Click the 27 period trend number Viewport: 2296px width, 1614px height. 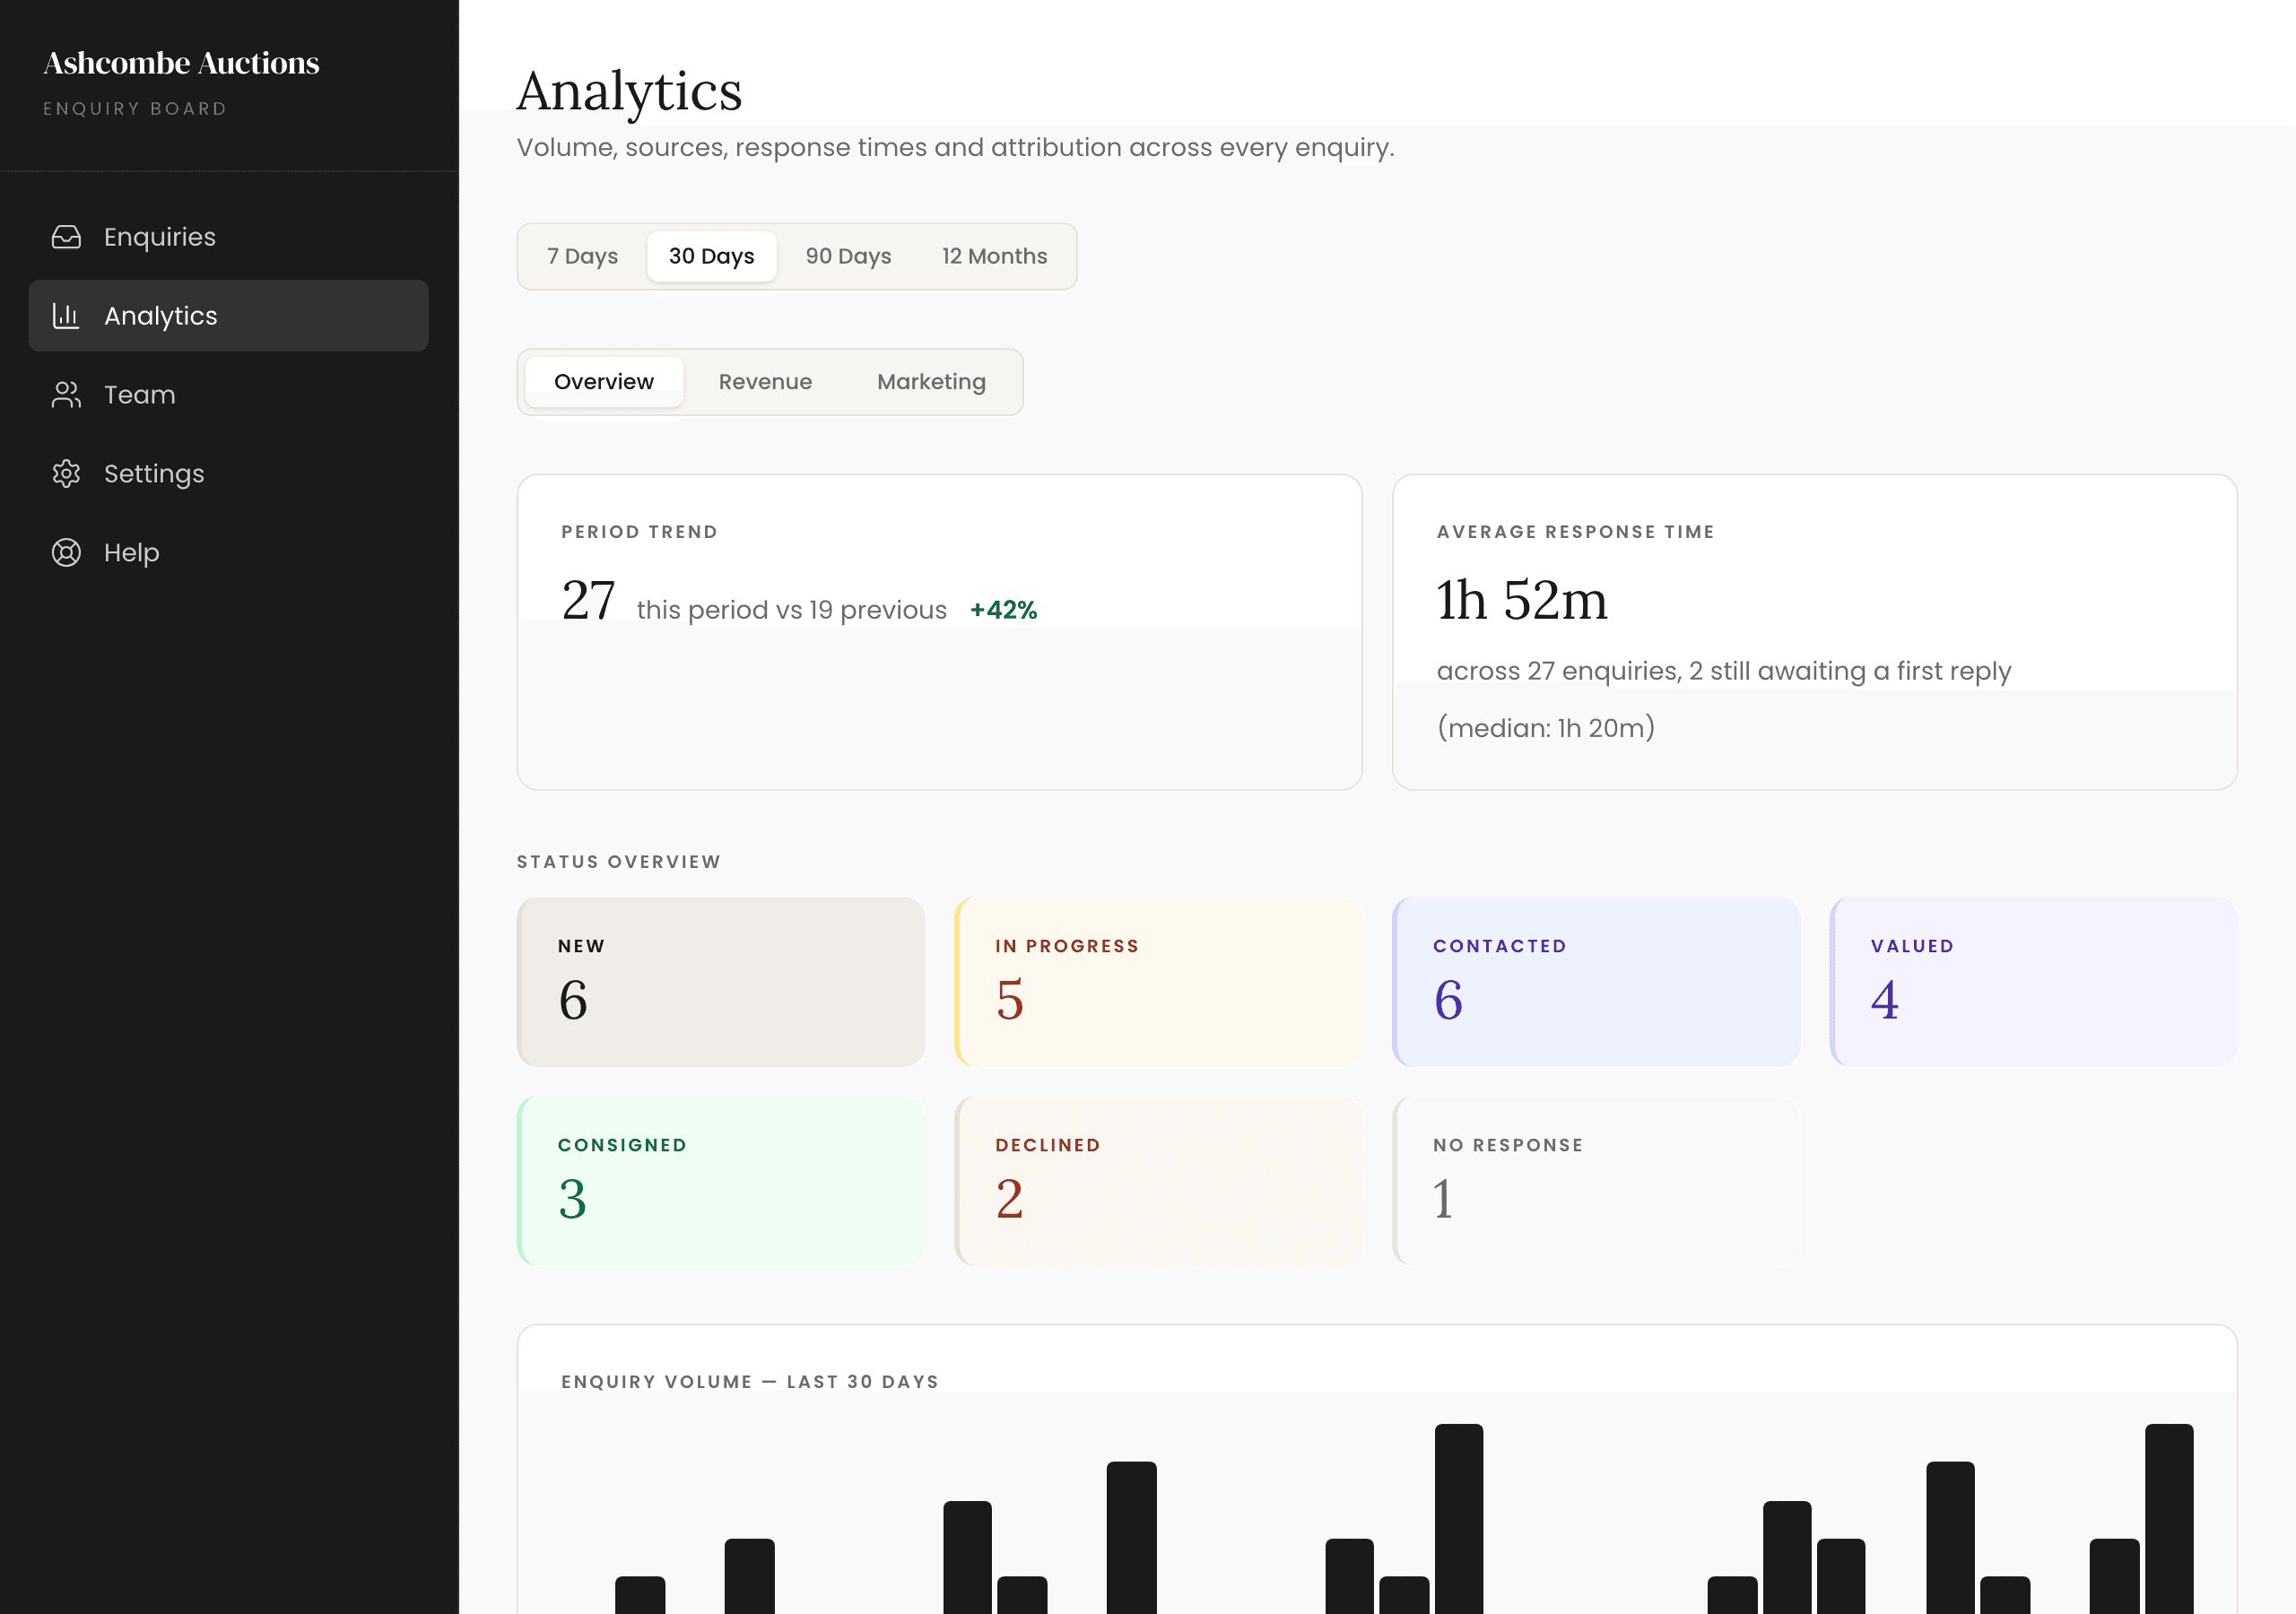point(588,600)
